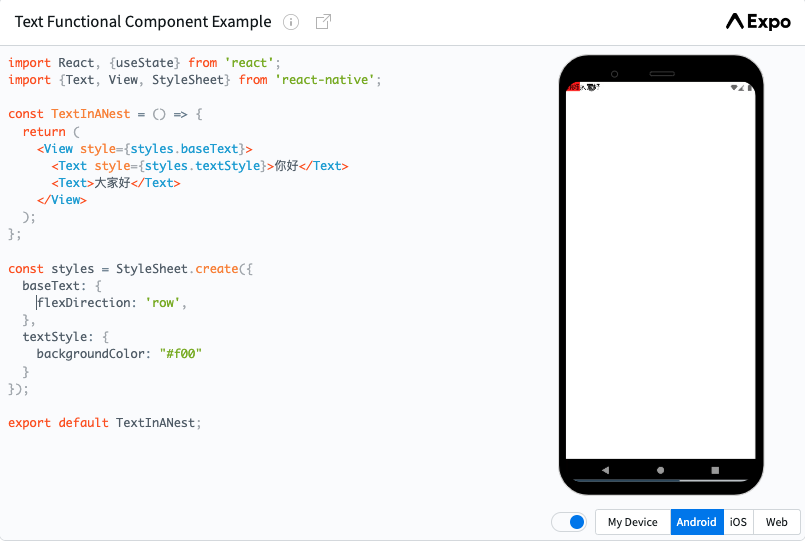The width and height of the screenshot is (805, 542).
Task: Switch to the Web preview tab
Action: pyautogui.click(x=776, y=522)
